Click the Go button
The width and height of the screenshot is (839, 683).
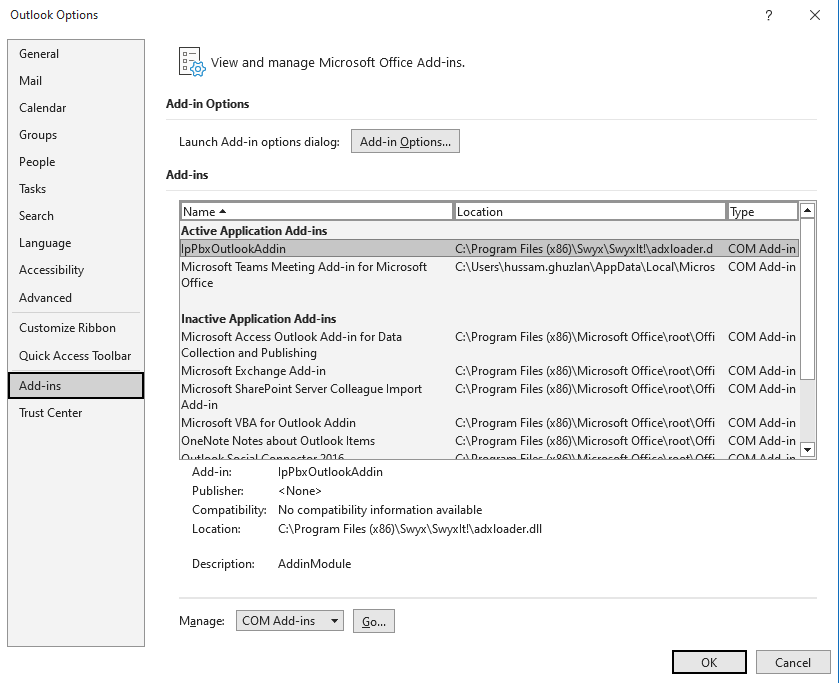coord(373,621)
